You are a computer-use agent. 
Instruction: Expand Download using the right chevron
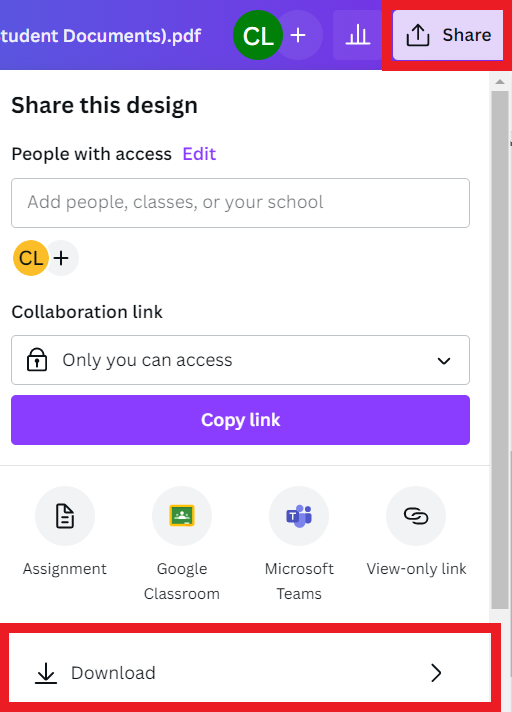pyautogui.click(x=436, y=673)
